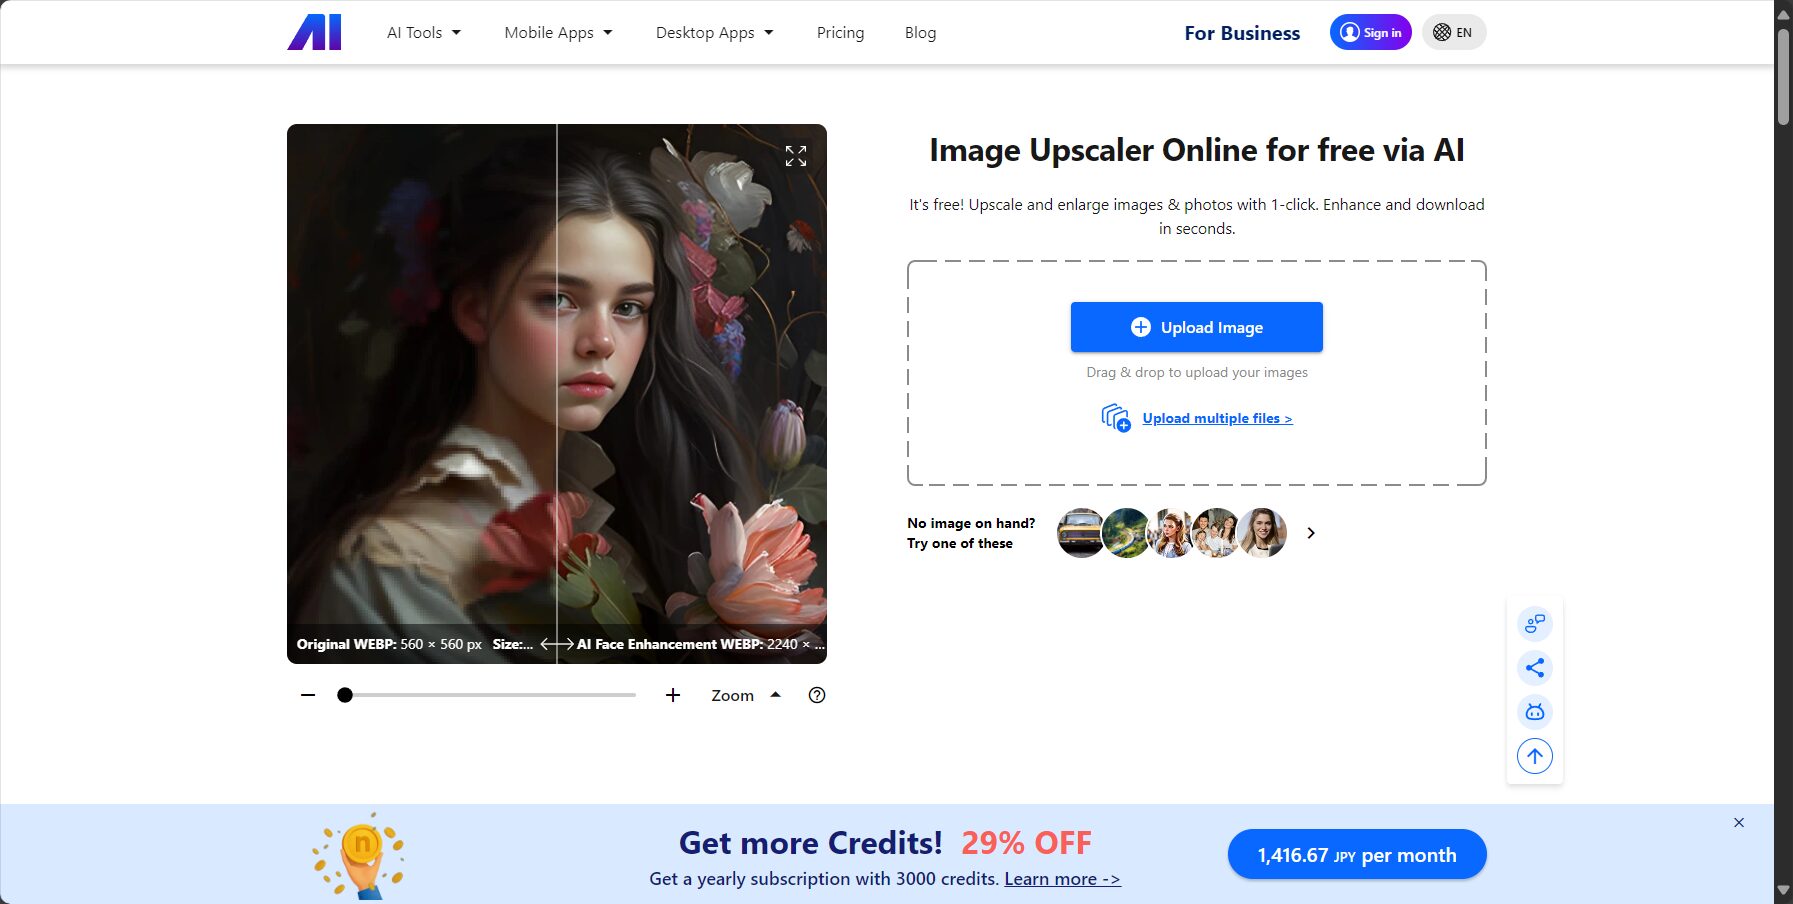Select the winding road landscape sample

pyautogui.click(x=1126, y=533)
